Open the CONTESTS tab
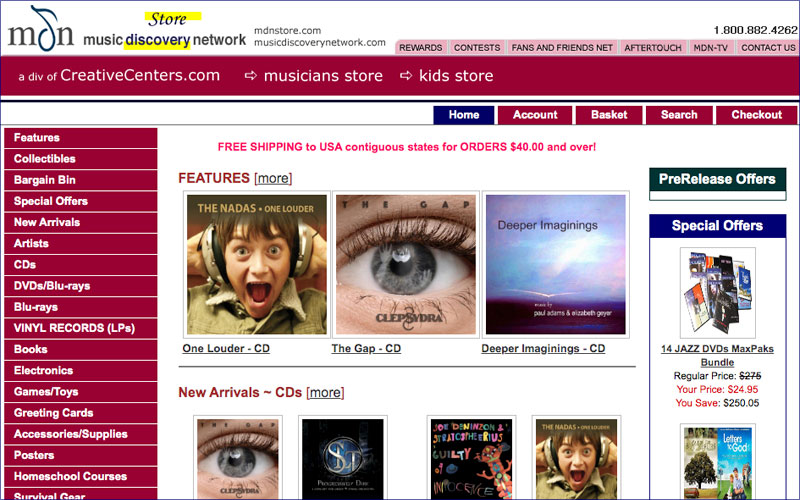Viewport: 800px width, 500px height. click(477, 47)
